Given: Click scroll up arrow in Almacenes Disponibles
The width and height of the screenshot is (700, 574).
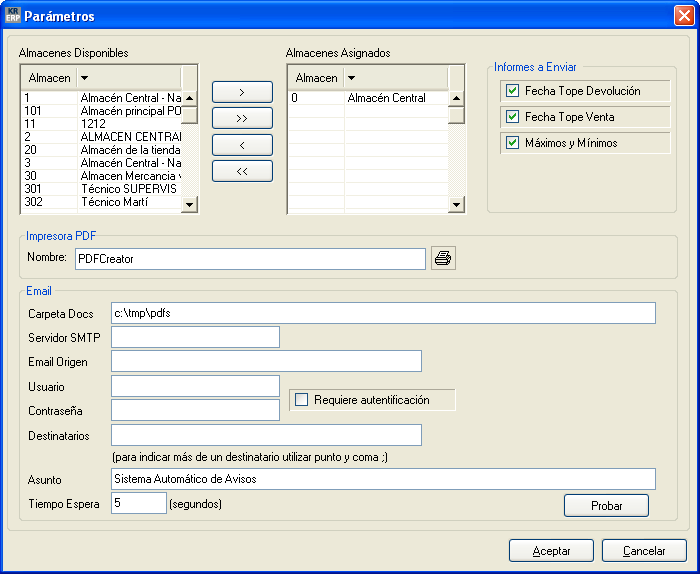Looking at the screenshot, I should 189,98.
